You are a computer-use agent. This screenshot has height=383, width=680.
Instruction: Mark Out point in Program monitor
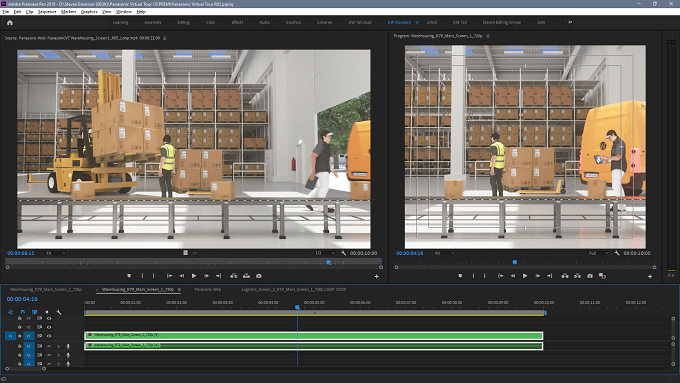(484, 276)
